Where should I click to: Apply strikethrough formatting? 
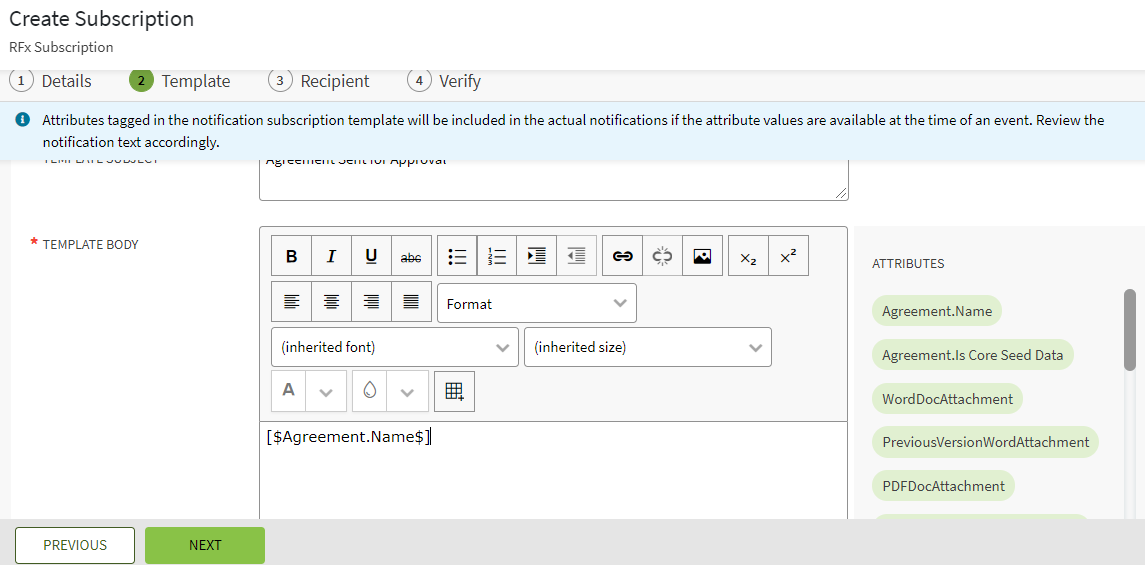click(411, 256)
